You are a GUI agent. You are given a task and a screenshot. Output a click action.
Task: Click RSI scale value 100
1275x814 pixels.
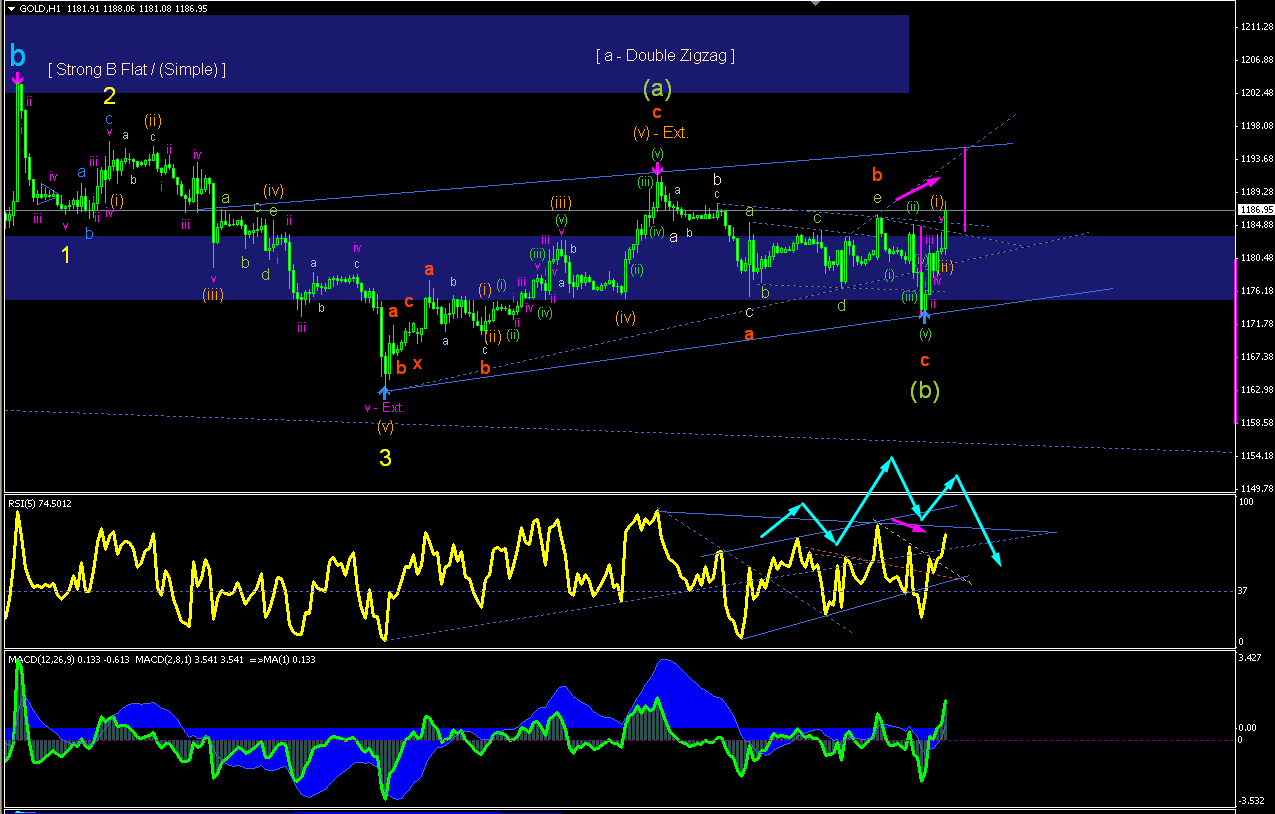pyautogui.click(x=1246, y=501)
